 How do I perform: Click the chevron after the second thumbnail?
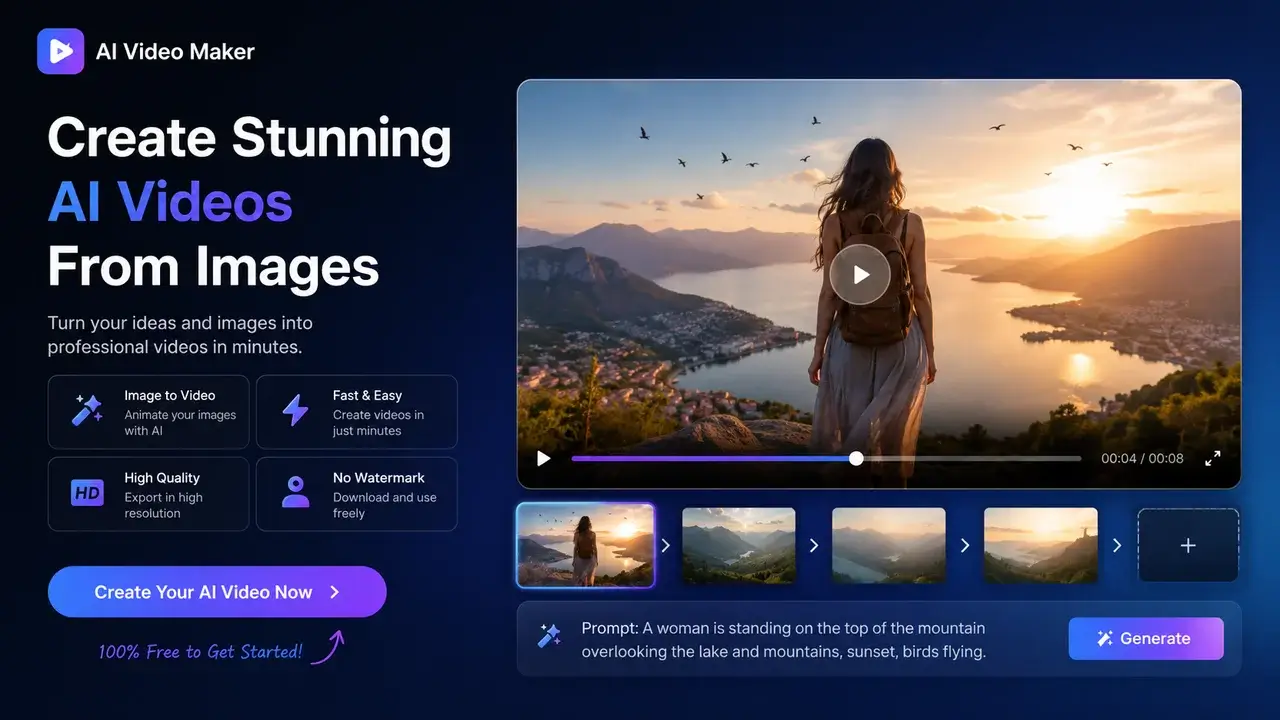pos(814,546)
